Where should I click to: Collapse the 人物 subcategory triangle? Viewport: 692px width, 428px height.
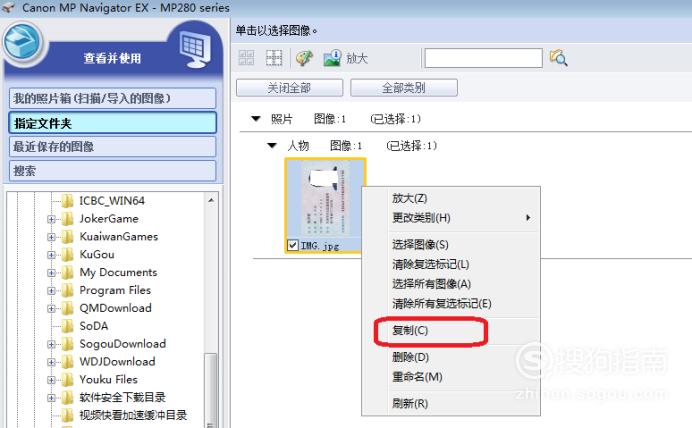pos(272,145)
